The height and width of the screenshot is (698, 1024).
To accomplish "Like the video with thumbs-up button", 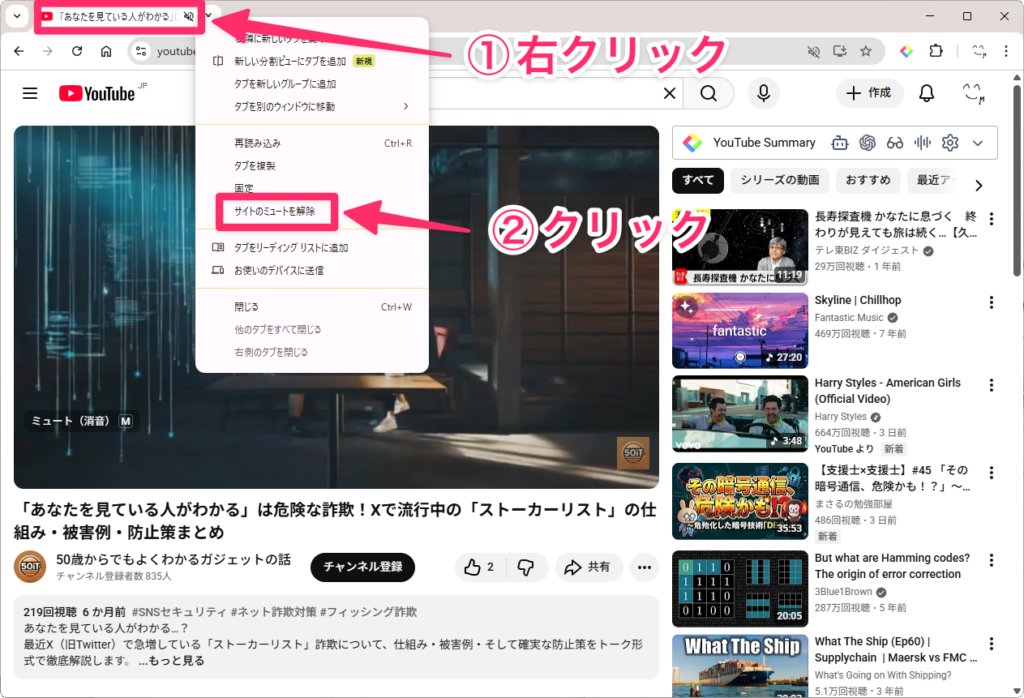I will (x=480, y=567).
